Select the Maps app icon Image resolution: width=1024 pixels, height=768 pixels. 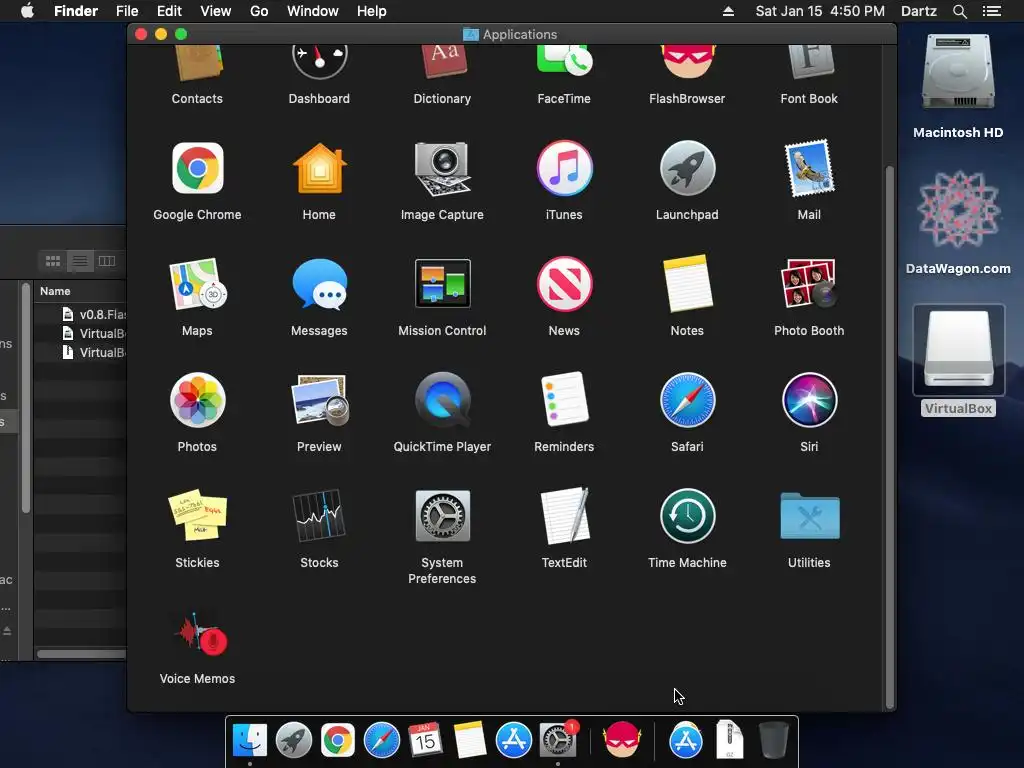tap(197, 284)
